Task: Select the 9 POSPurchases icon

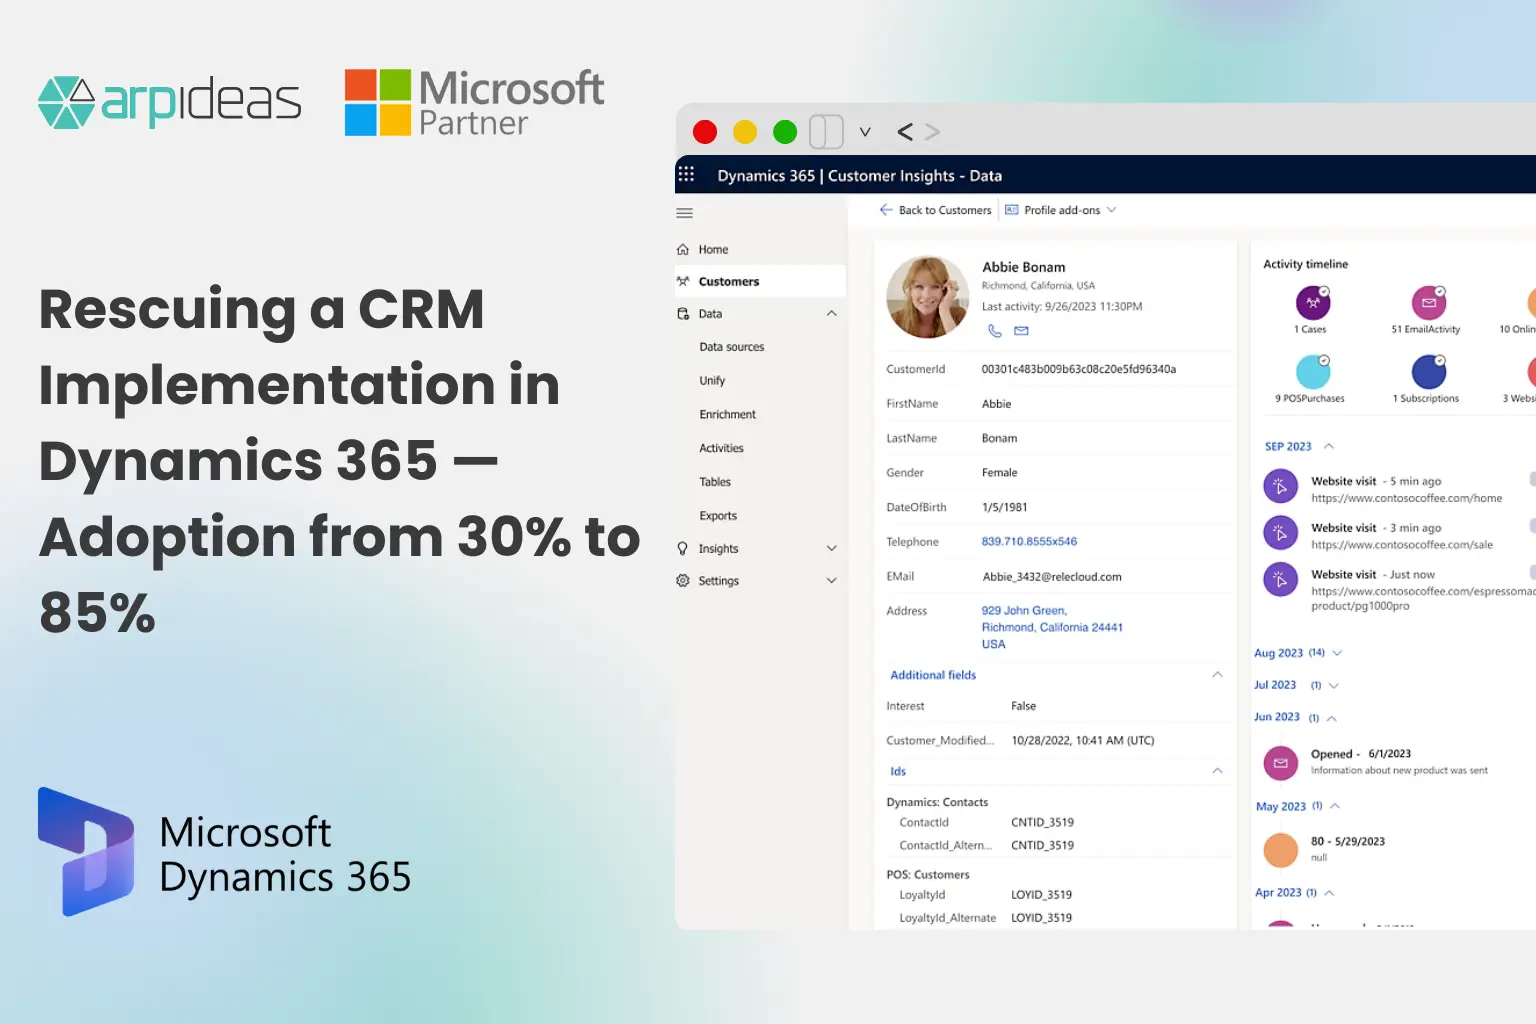Action: point(1313,371)
